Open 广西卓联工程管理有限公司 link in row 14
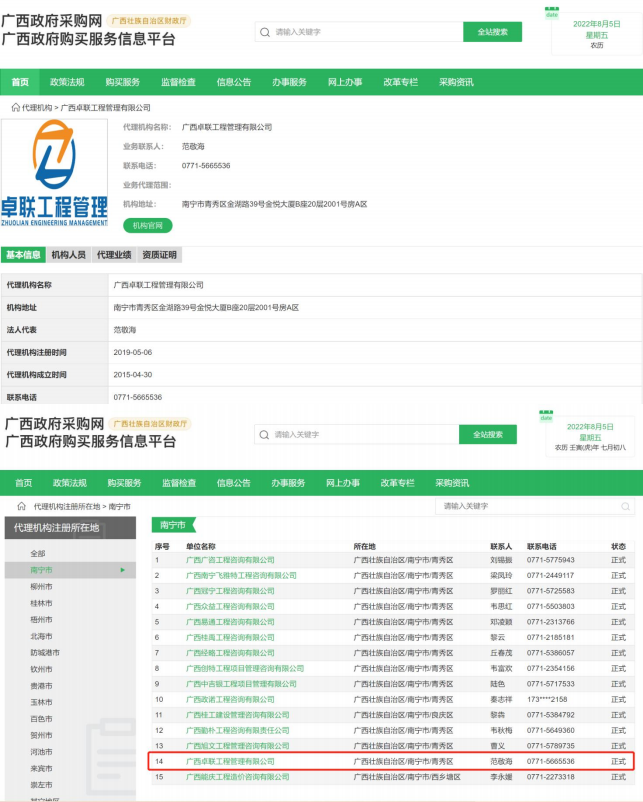 (230, 761)
